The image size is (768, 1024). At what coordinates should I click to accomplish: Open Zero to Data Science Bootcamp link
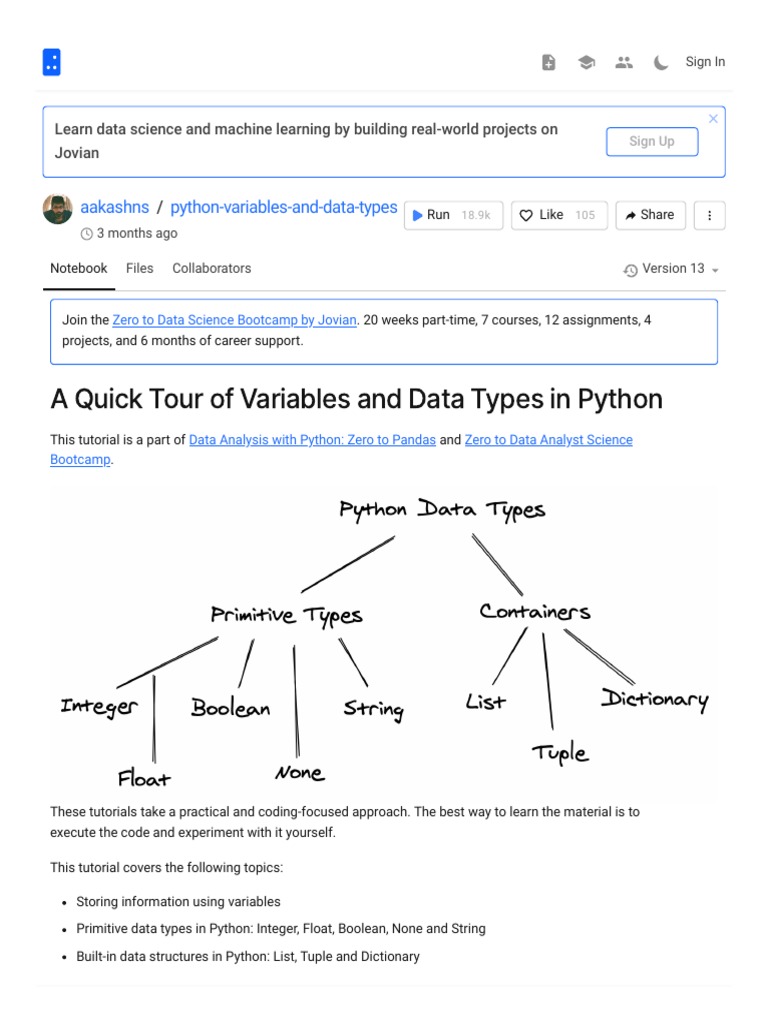click(x=234, y=320)
